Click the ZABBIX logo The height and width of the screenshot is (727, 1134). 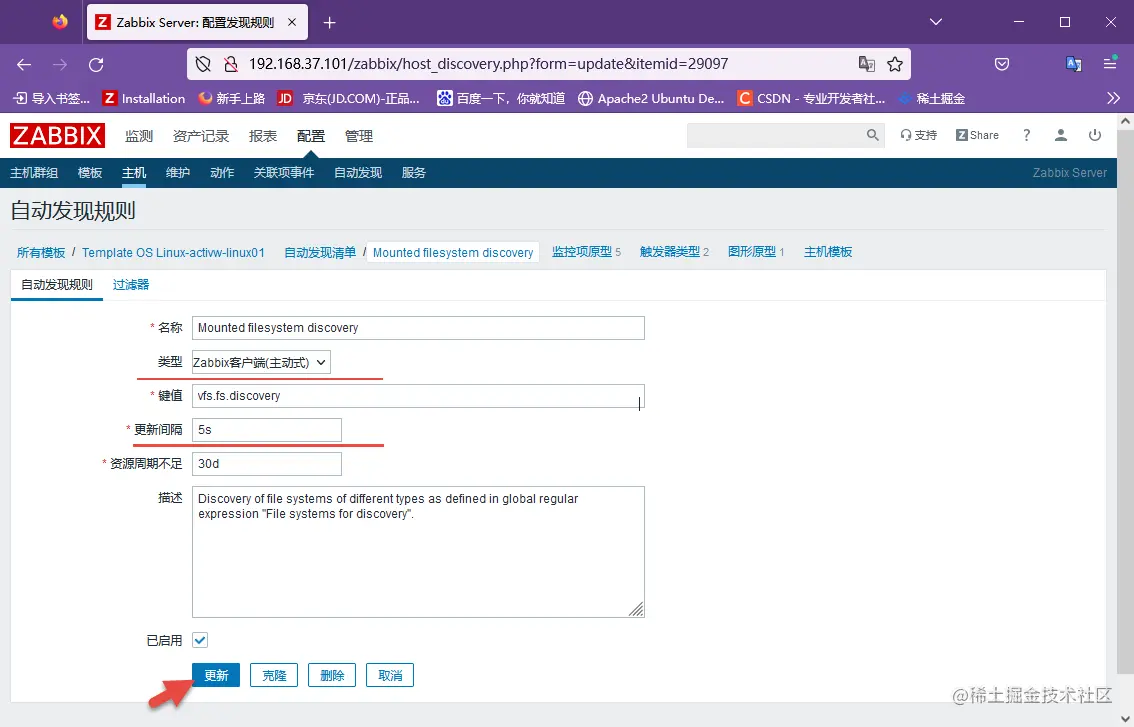(57, 135)
